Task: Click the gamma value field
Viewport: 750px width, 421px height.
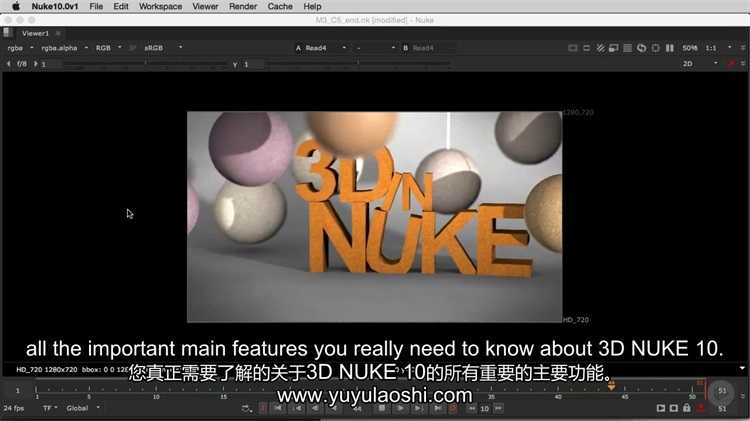Action: 253,64
